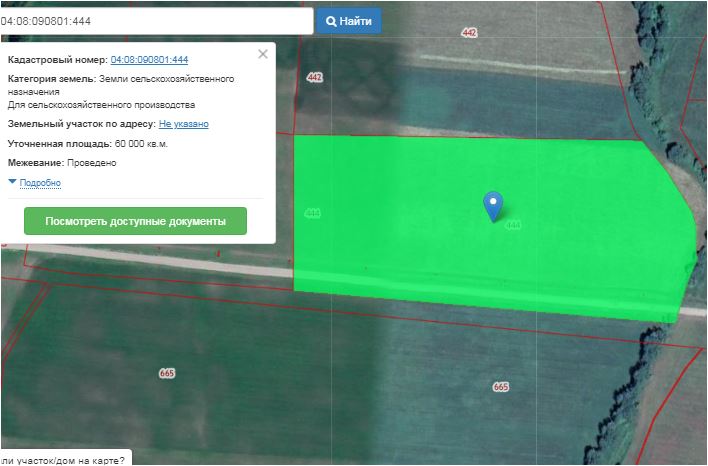This screenshot has height=466, width=708.
Task: Select parcel label 442 beside the popup
Action: [315, 77]
